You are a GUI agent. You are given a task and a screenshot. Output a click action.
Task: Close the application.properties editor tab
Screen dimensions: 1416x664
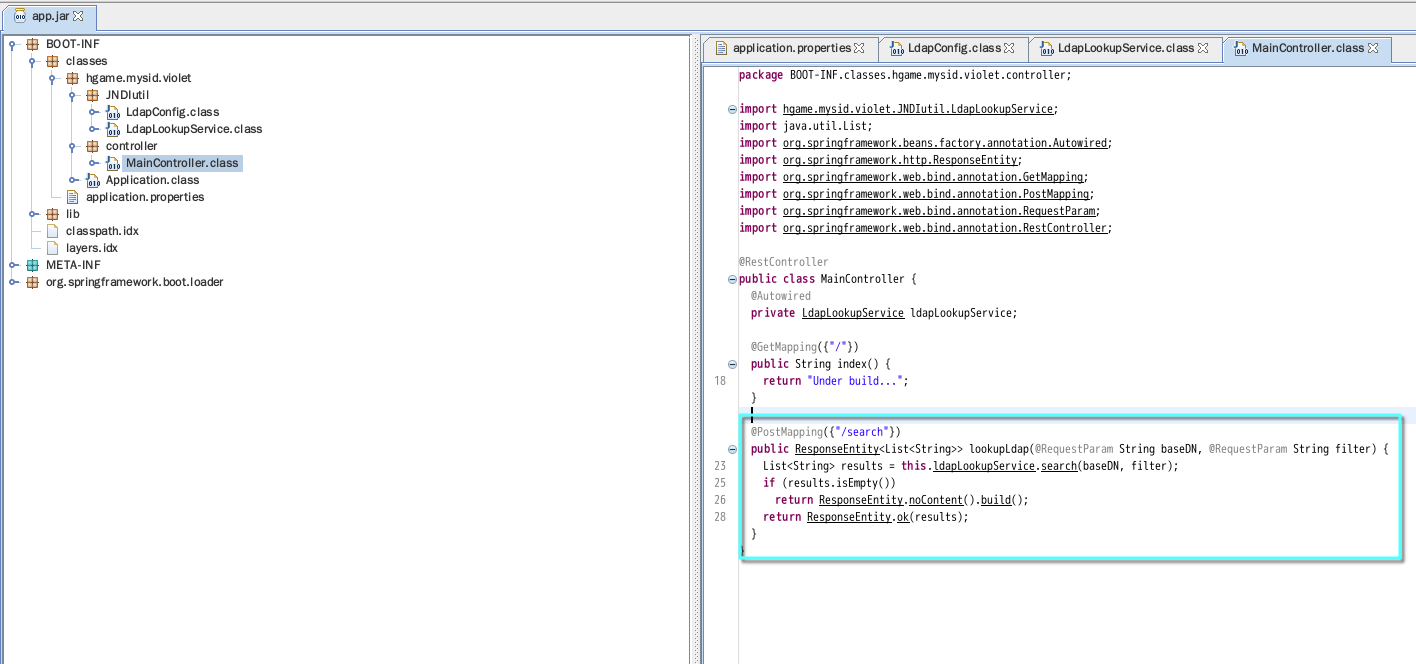pyautogui.click(x=859, y=48)
